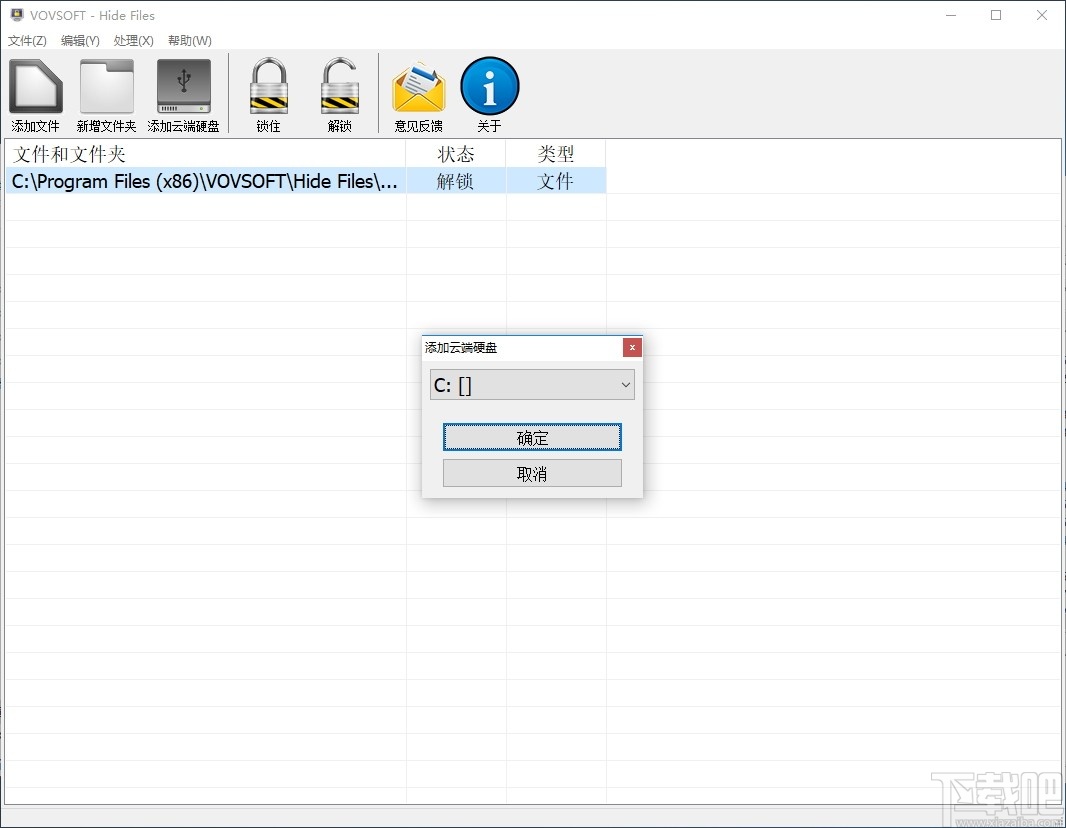Close the 添加云端硬盘 dialog
The width and height of the screenshot is (1066, 828).
coord(632,347)
